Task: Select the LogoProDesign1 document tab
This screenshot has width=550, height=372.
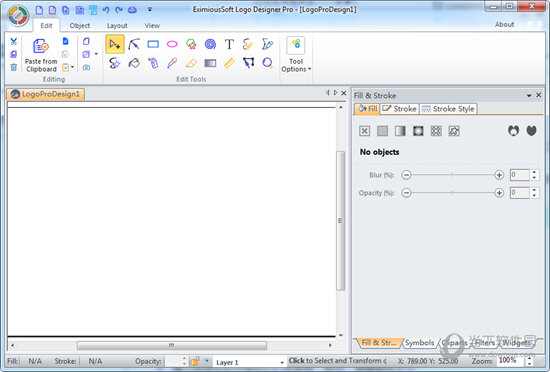Action: tap(46, 94)
